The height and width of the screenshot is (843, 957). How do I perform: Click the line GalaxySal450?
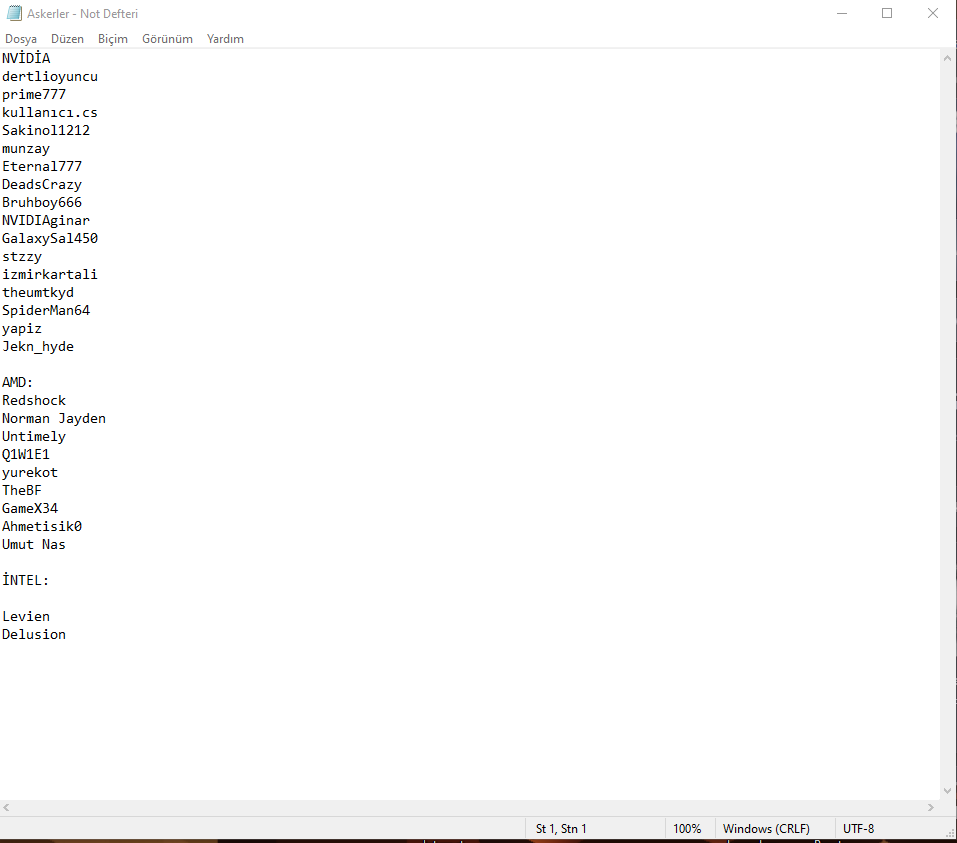(x=50, y=239)
